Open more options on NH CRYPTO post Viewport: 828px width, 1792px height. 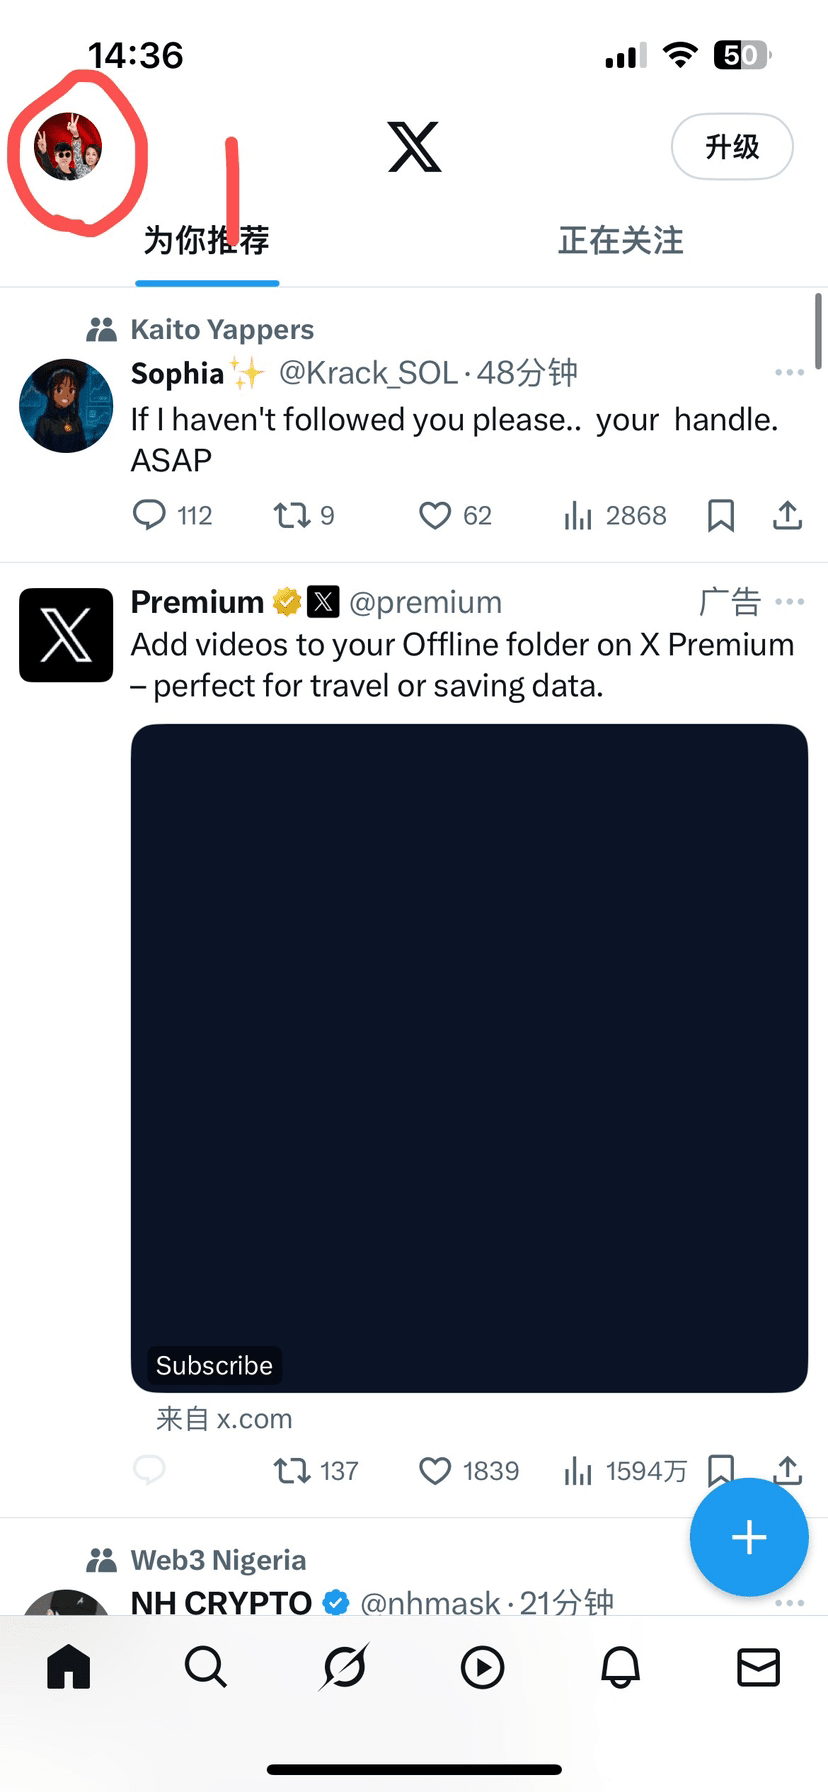click(x=789, y=1603)
